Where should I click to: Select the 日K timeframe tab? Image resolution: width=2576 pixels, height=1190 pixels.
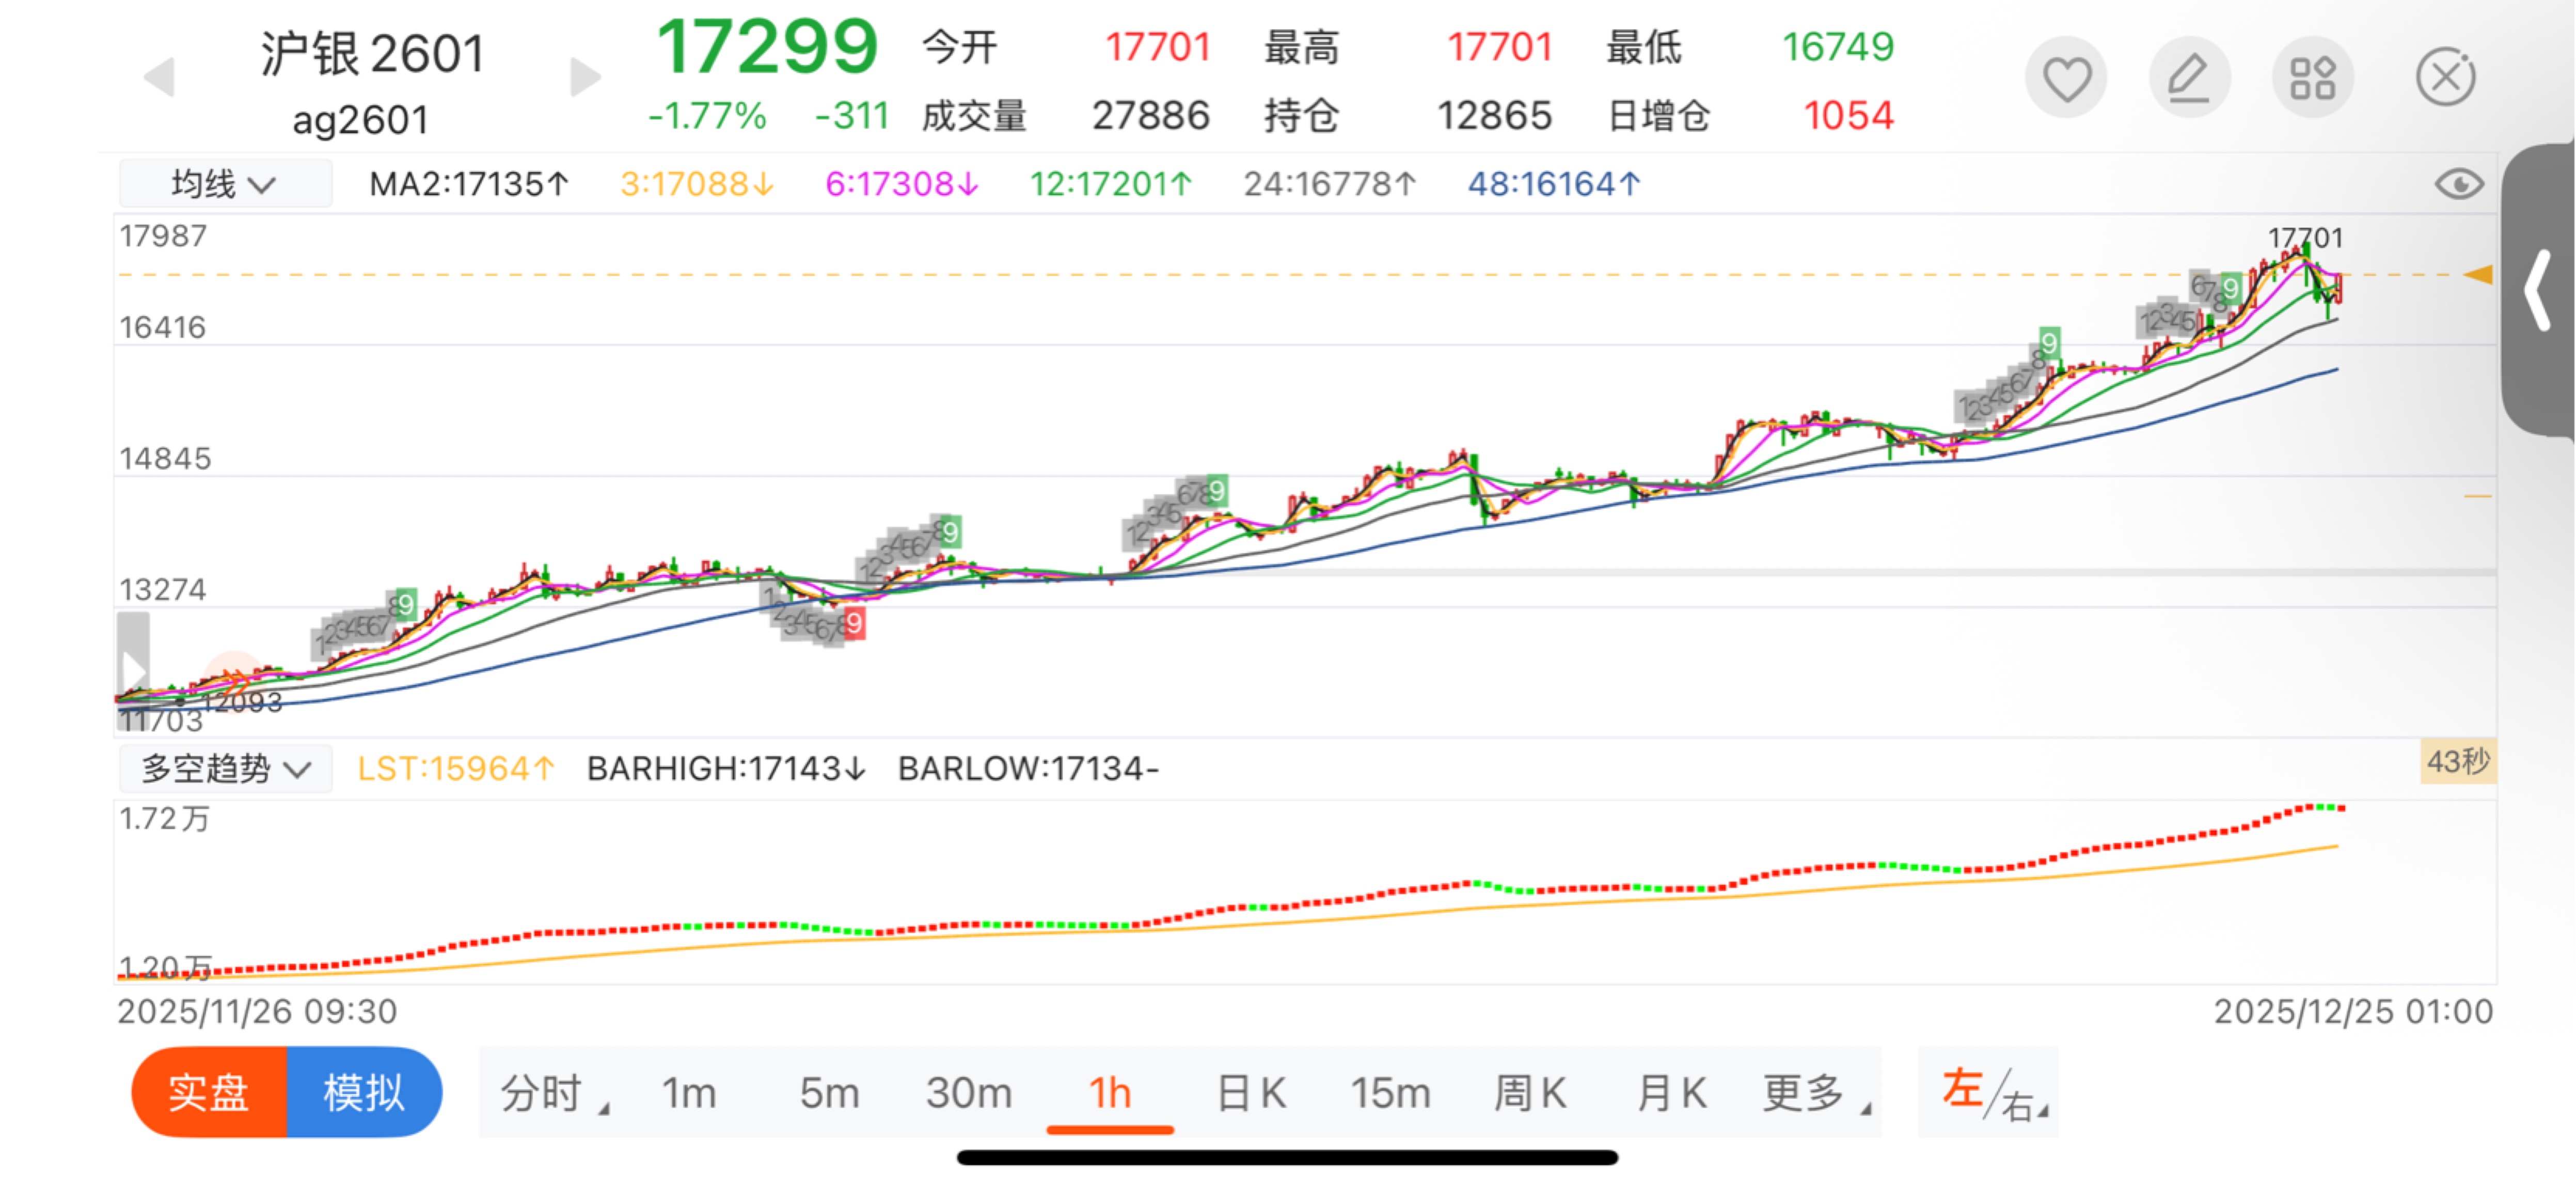coord(1251,1092)
